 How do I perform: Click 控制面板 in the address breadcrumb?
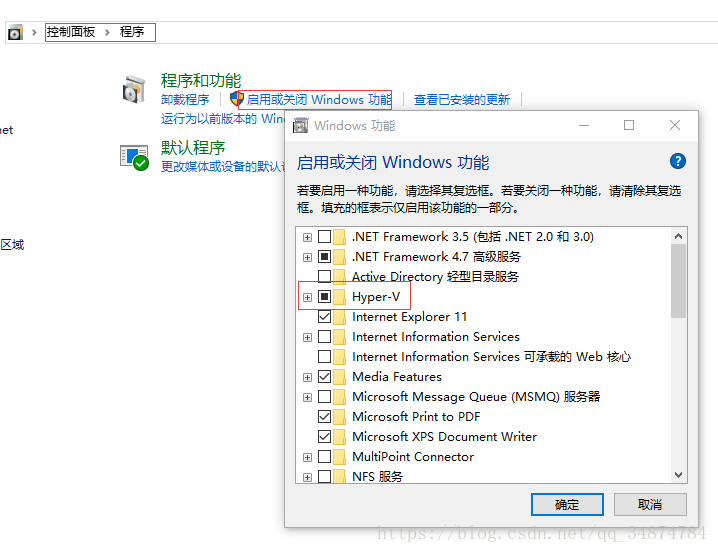(x=71, y=32)
